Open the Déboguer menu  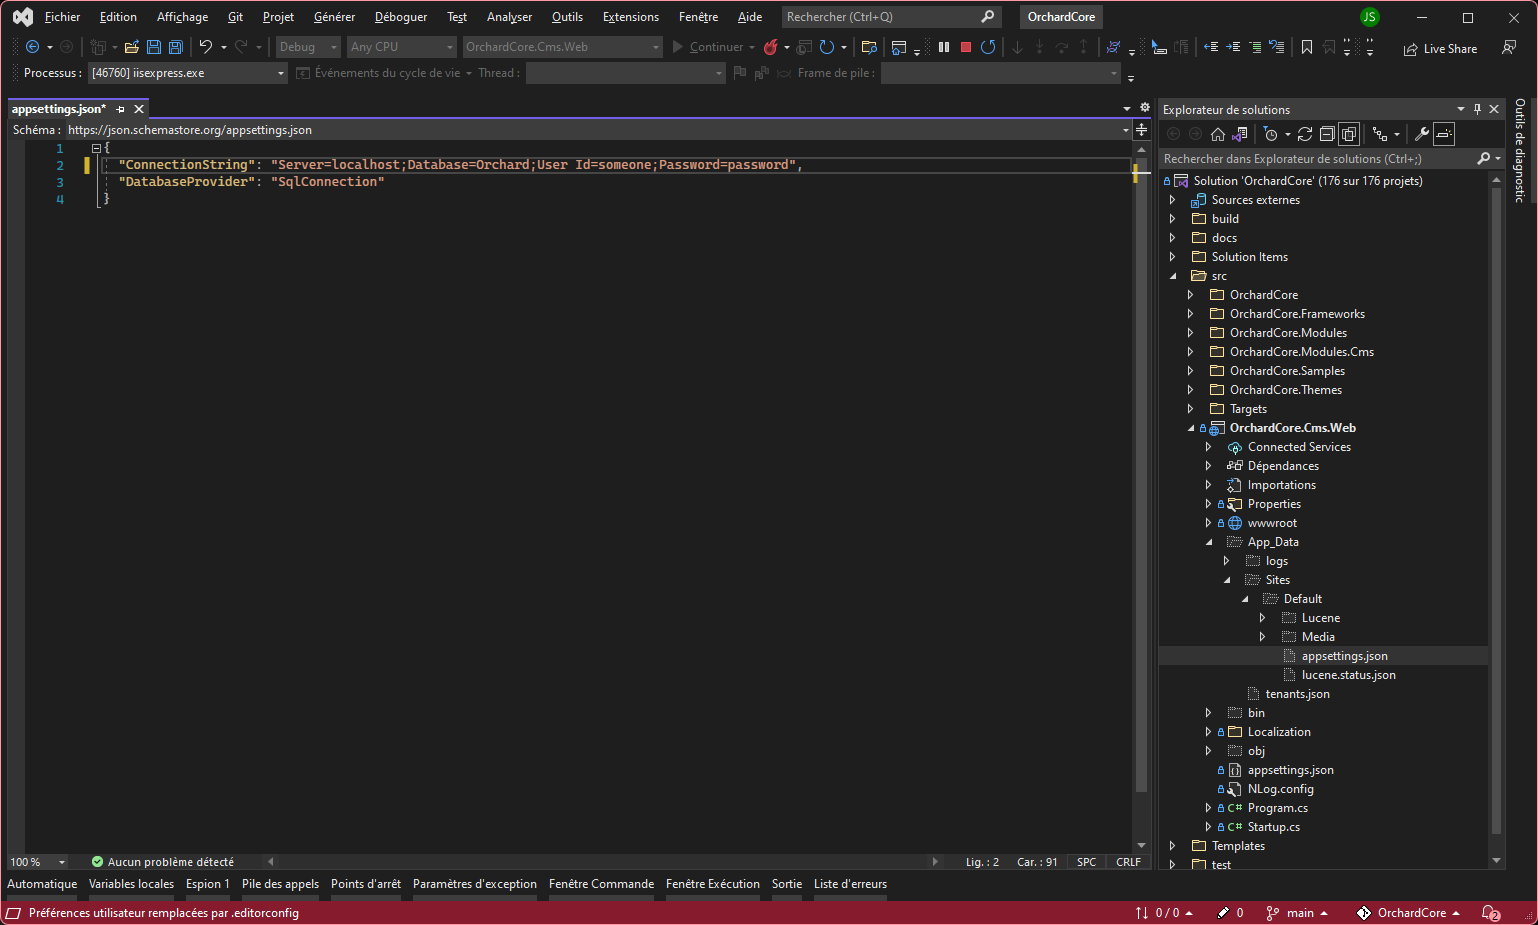coord(399,16)
